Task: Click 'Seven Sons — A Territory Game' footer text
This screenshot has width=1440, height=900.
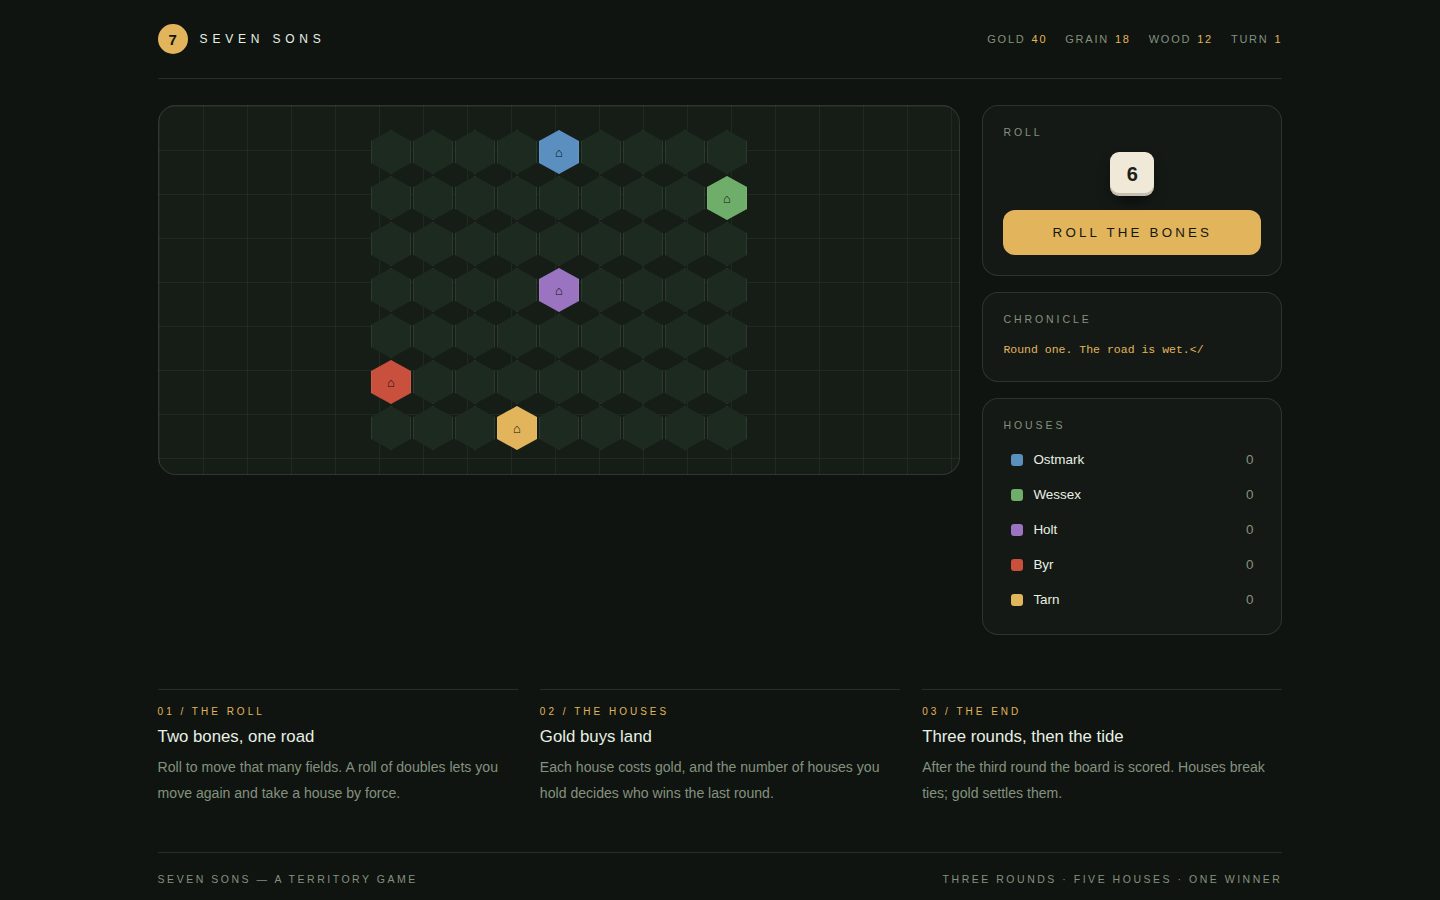Action: (x=287, y=879)
